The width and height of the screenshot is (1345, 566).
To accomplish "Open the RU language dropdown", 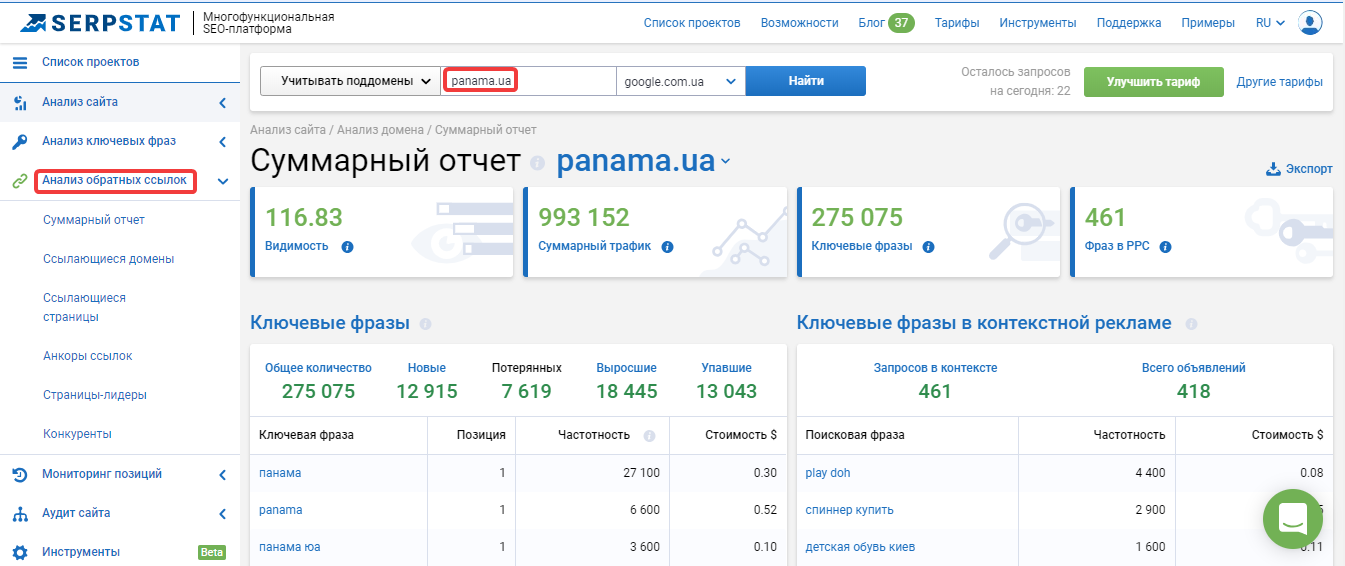I will (x=1270, y=23).
